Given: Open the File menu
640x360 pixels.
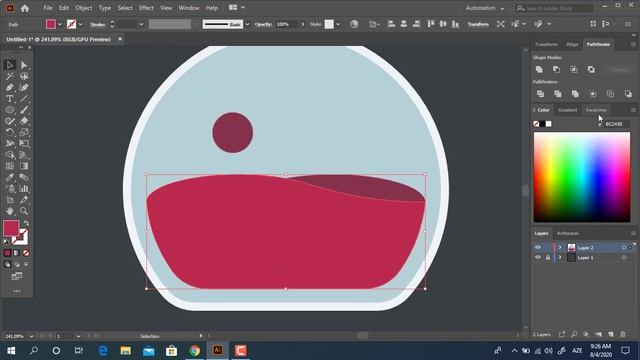Looking at the screenshot, I should coord(48,8).
